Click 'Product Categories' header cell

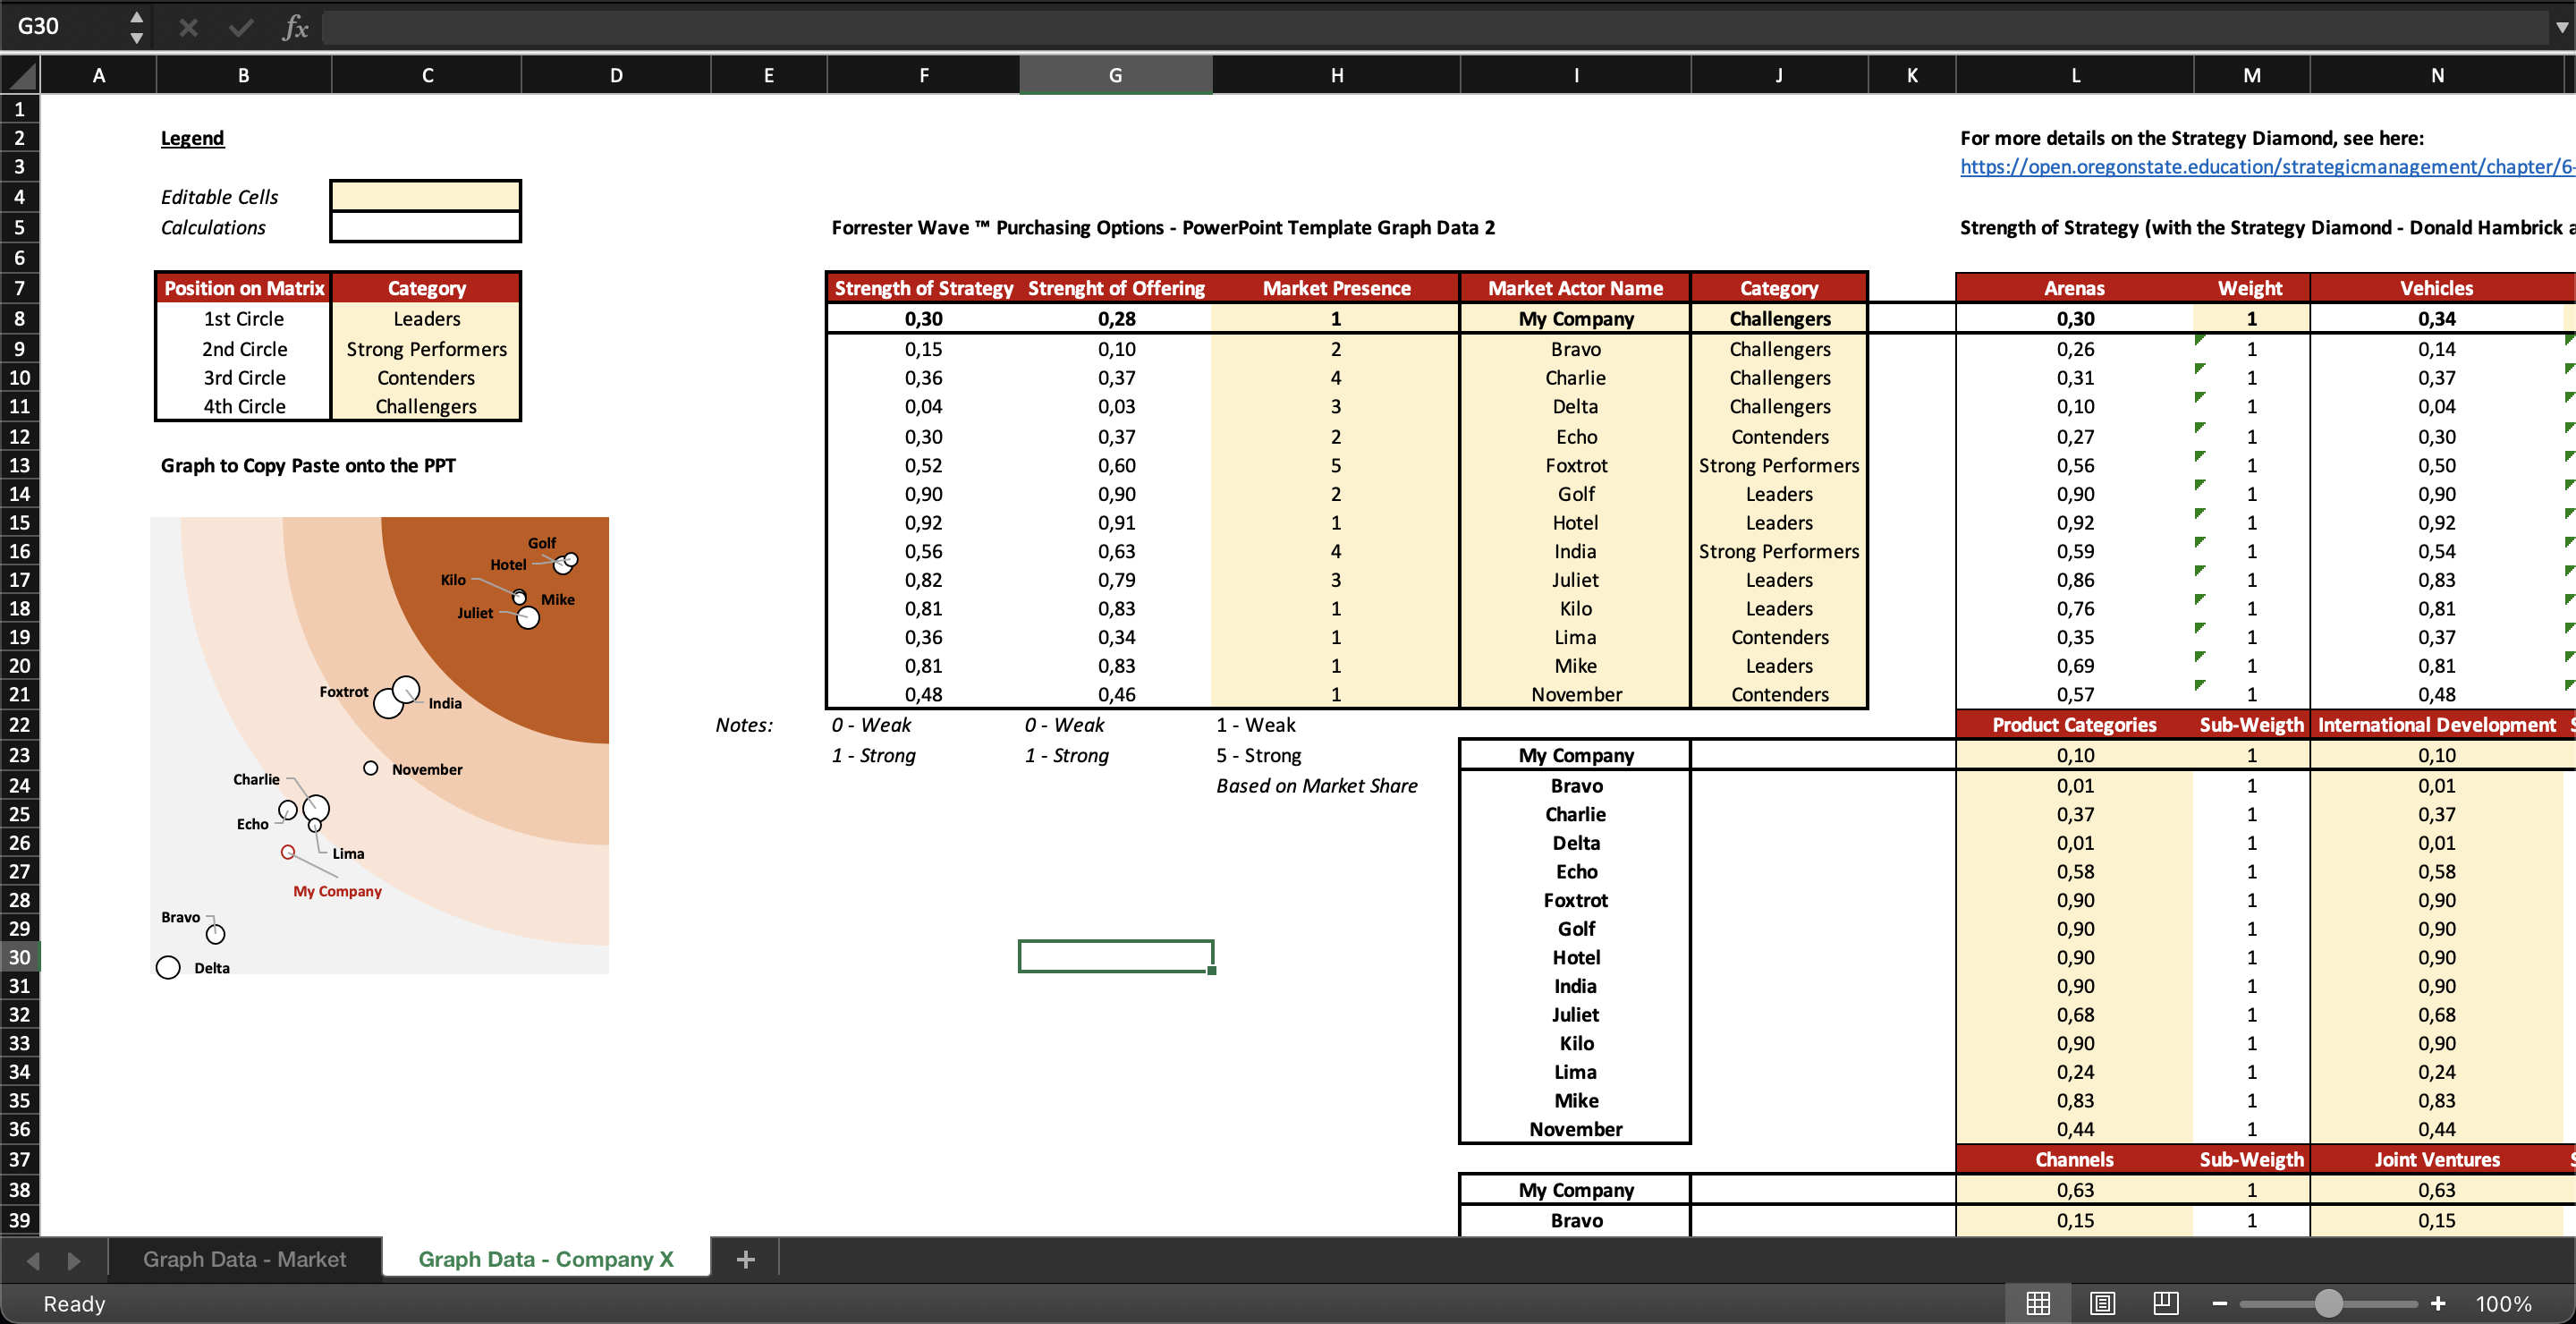tap(2074, 725)
